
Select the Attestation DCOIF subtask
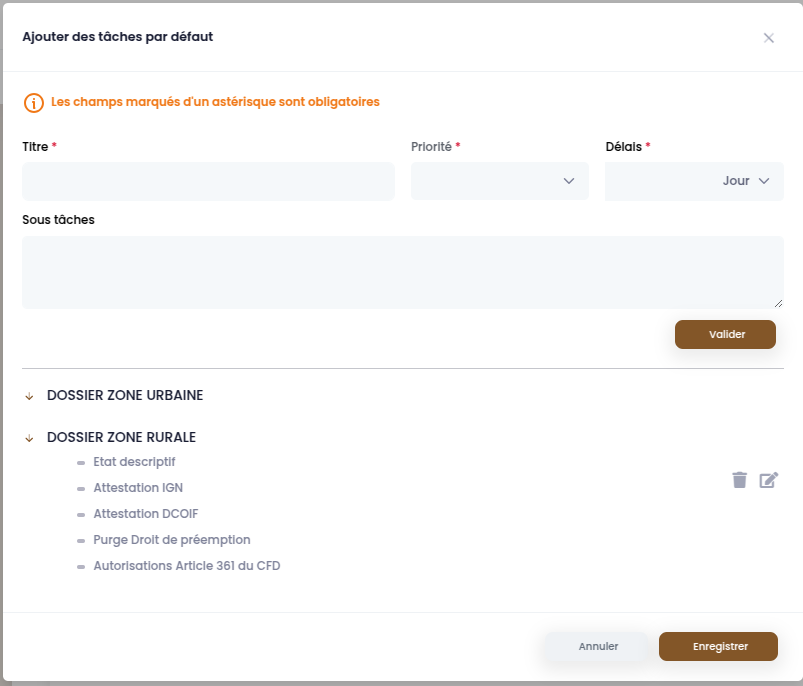(x=145, y=513)
